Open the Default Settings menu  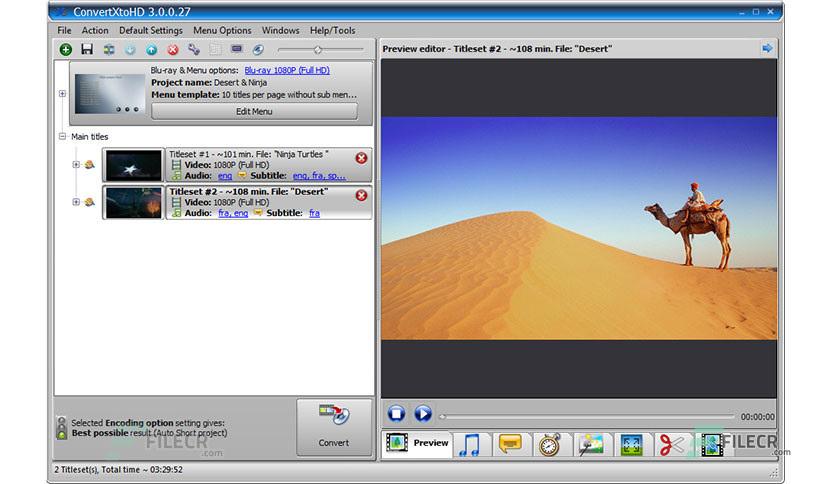coord(151,30)
